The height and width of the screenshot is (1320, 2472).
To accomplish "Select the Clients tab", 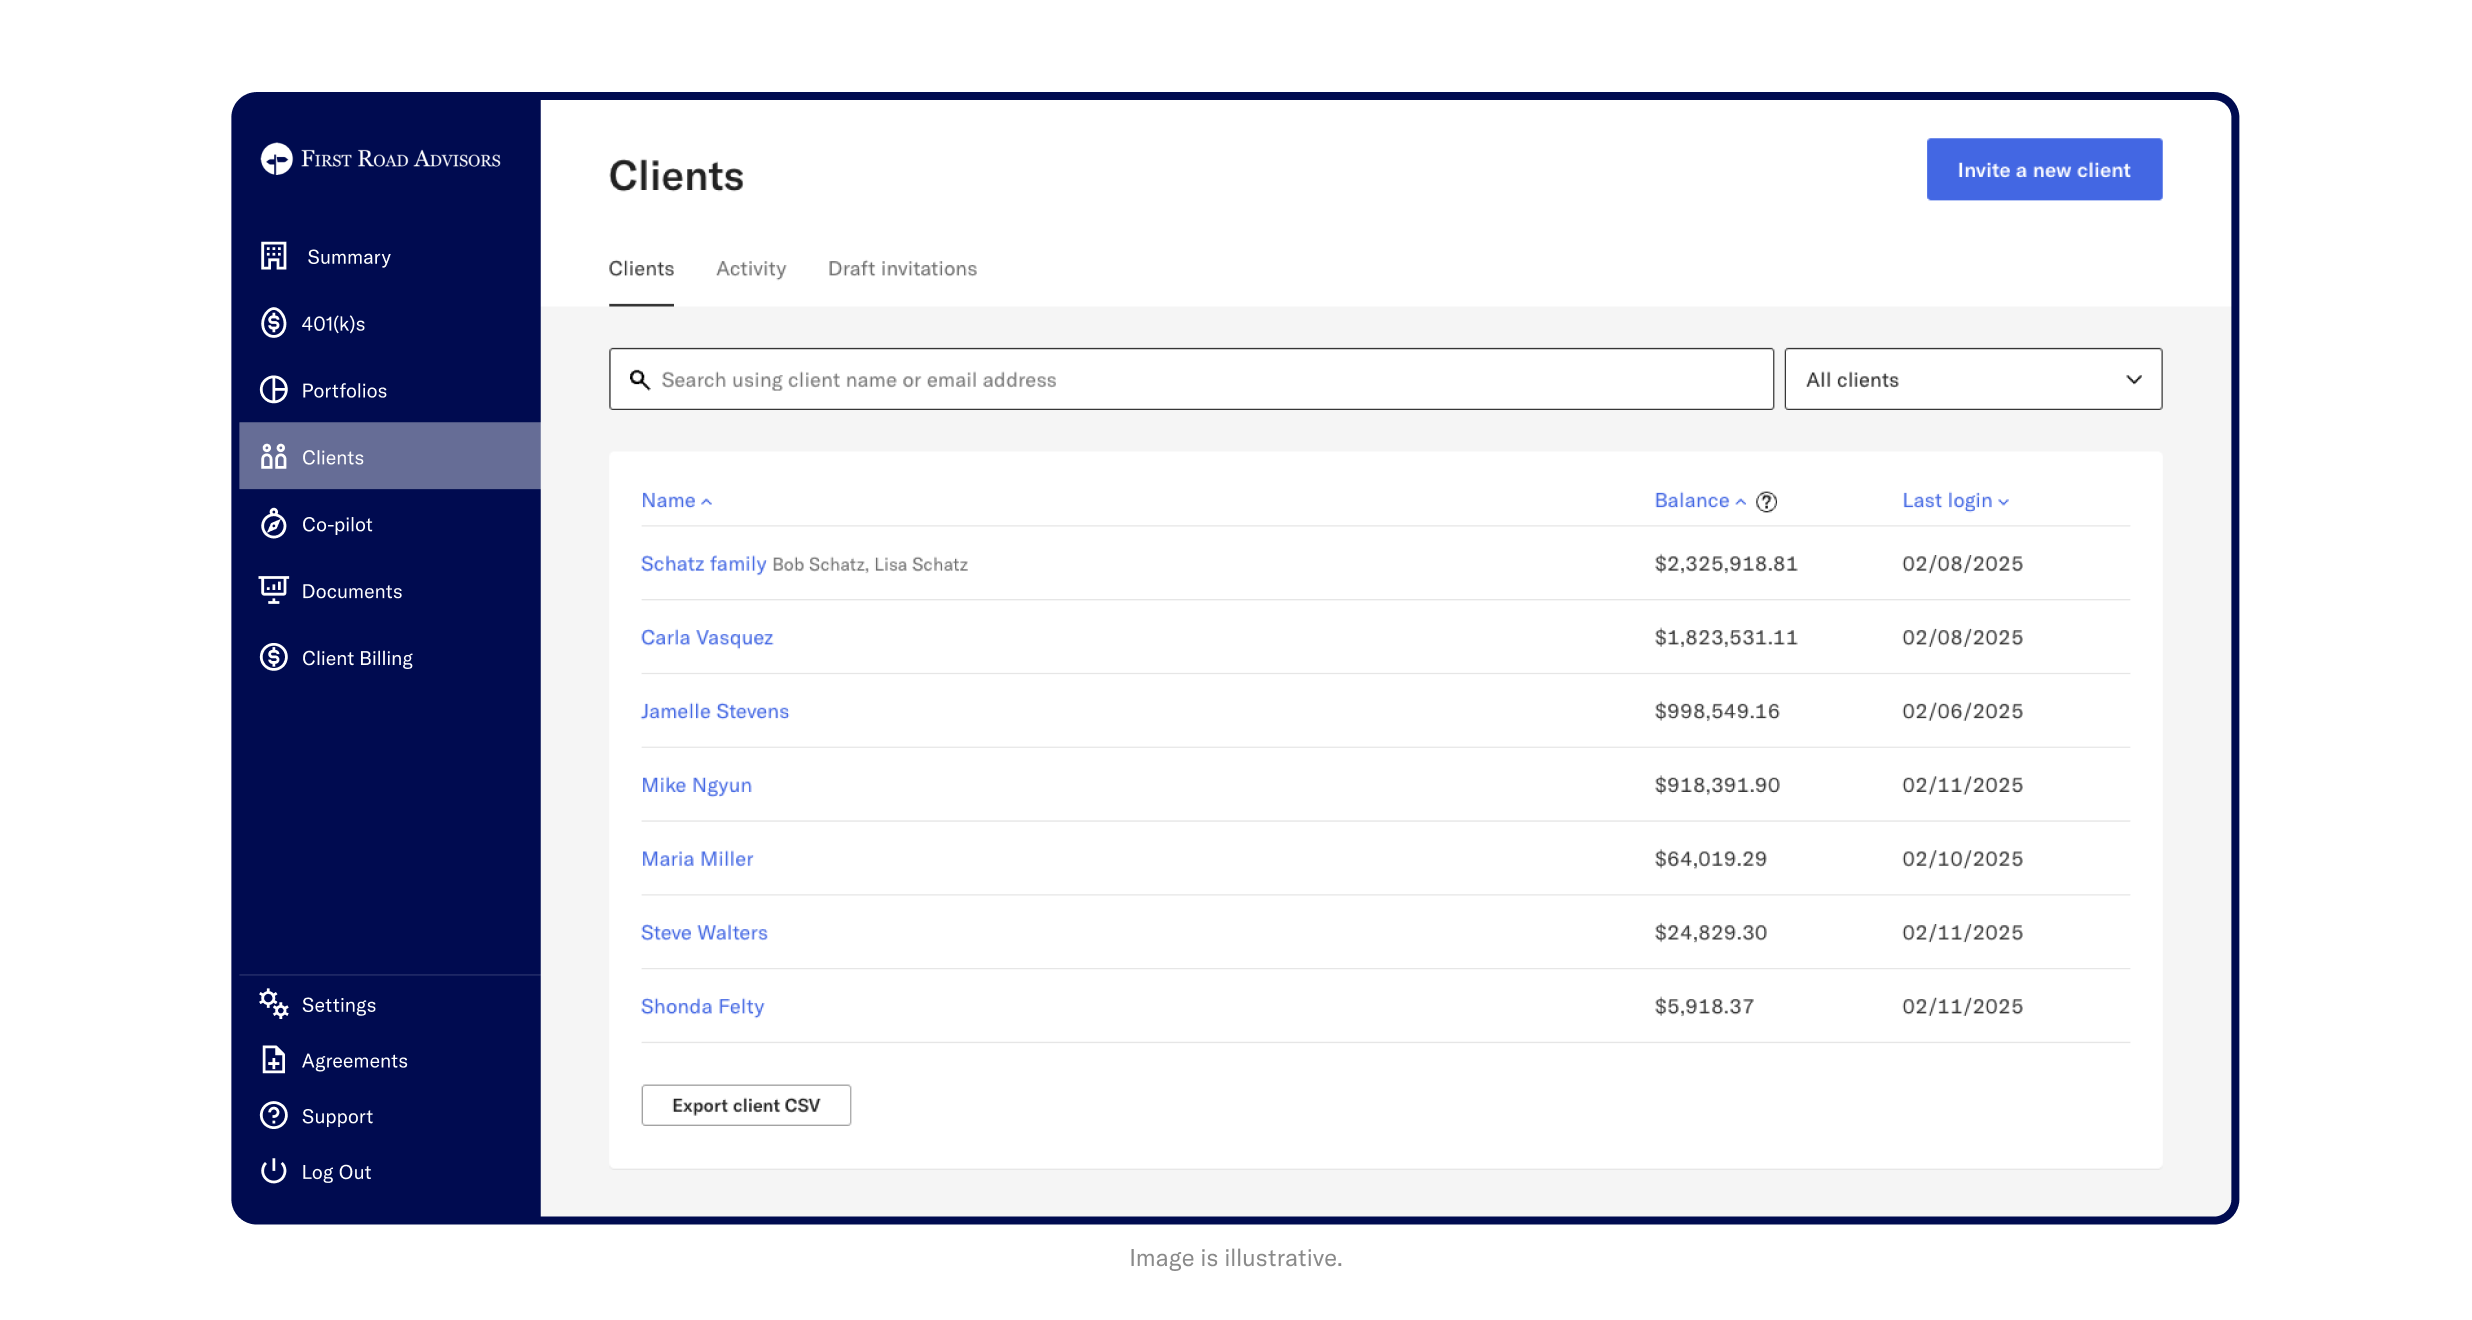I will (x=641, y=268).
